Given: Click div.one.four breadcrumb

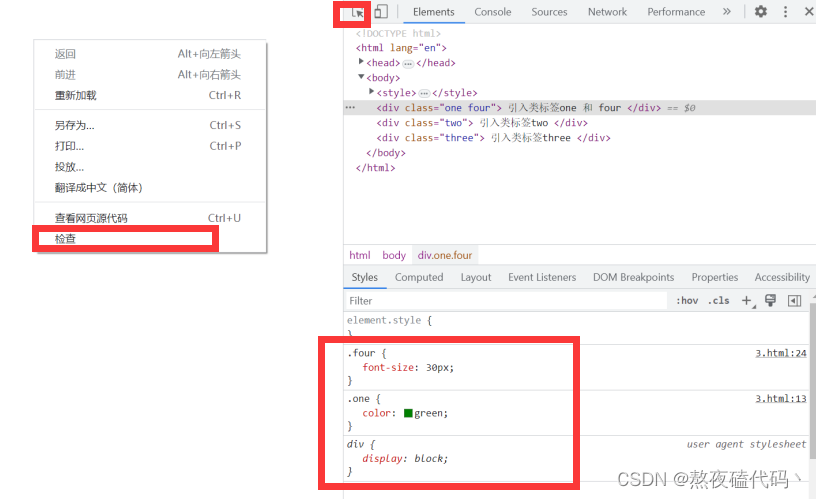Looking at the screenshot, I should pos(445,255).
